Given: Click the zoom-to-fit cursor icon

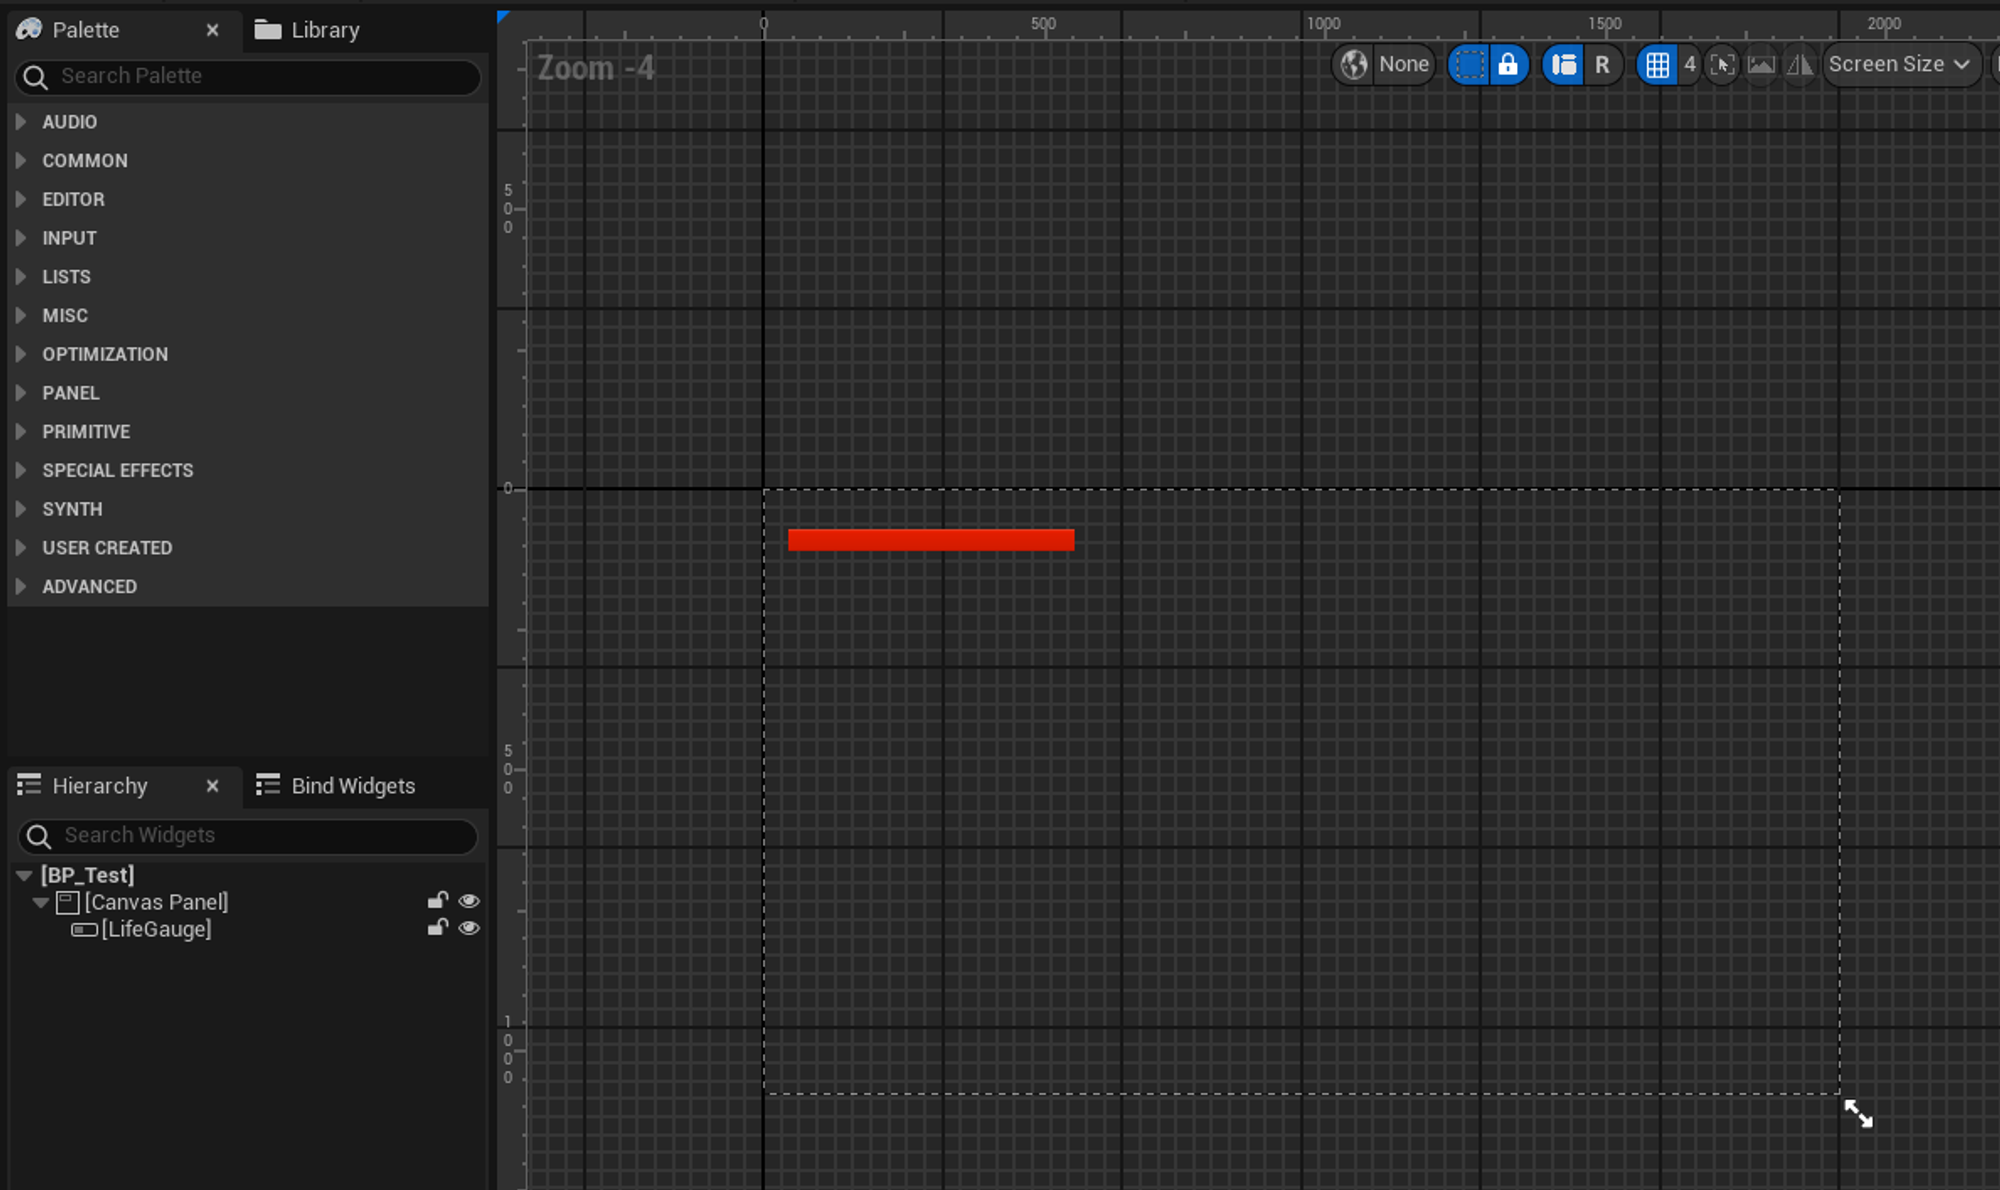Looking at the screenshot, I should 1722,65.
